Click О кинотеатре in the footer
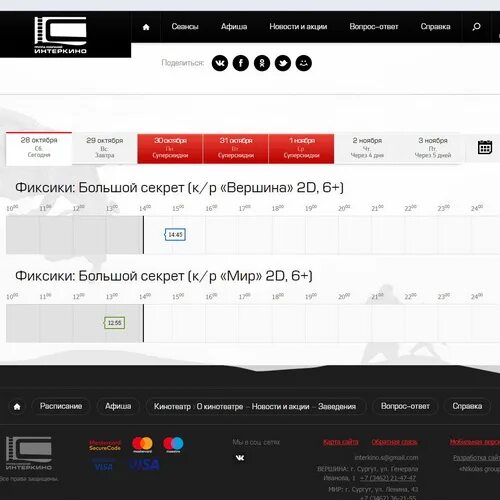This screenshot has width=500, height=500. coord(220,407)
